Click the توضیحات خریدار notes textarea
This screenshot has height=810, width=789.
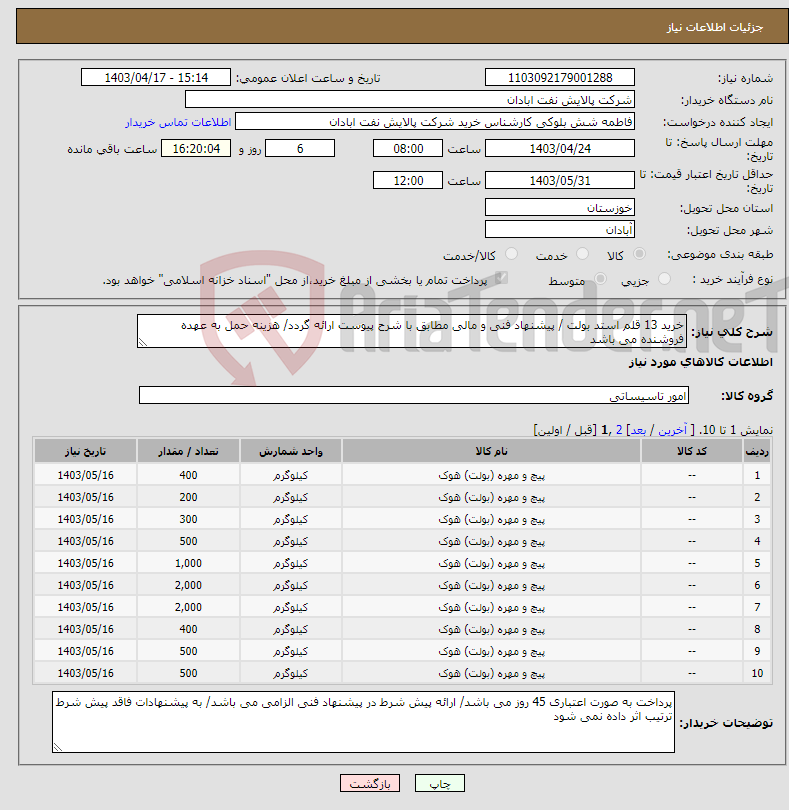coord(363,722)
